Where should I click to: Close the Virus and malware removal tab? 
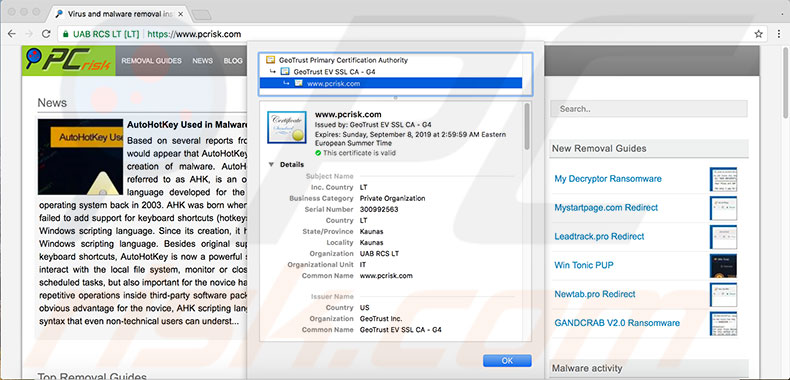tap(181, 14)
